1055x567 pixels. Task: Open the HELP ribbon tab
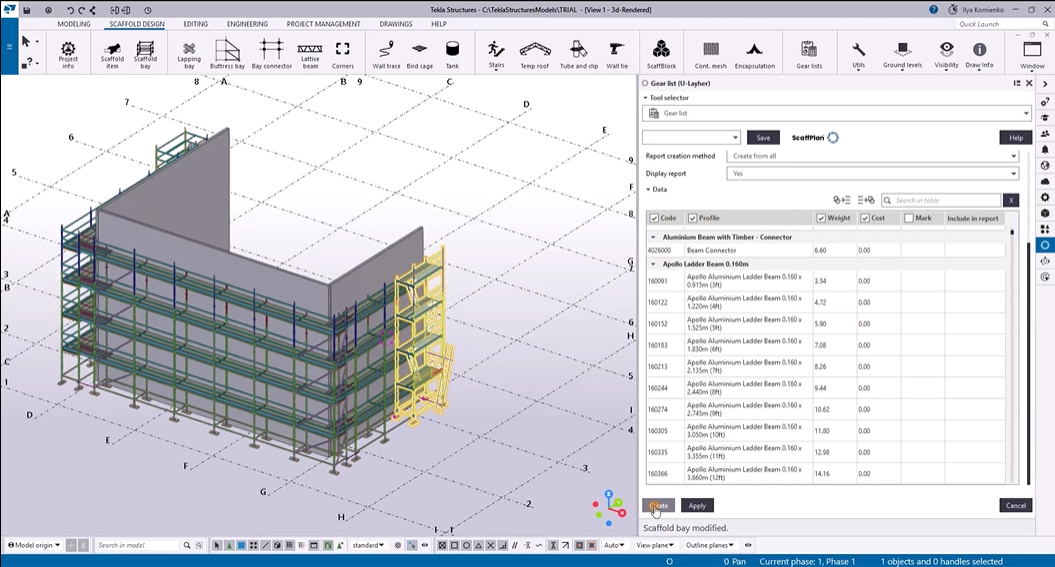439,24
